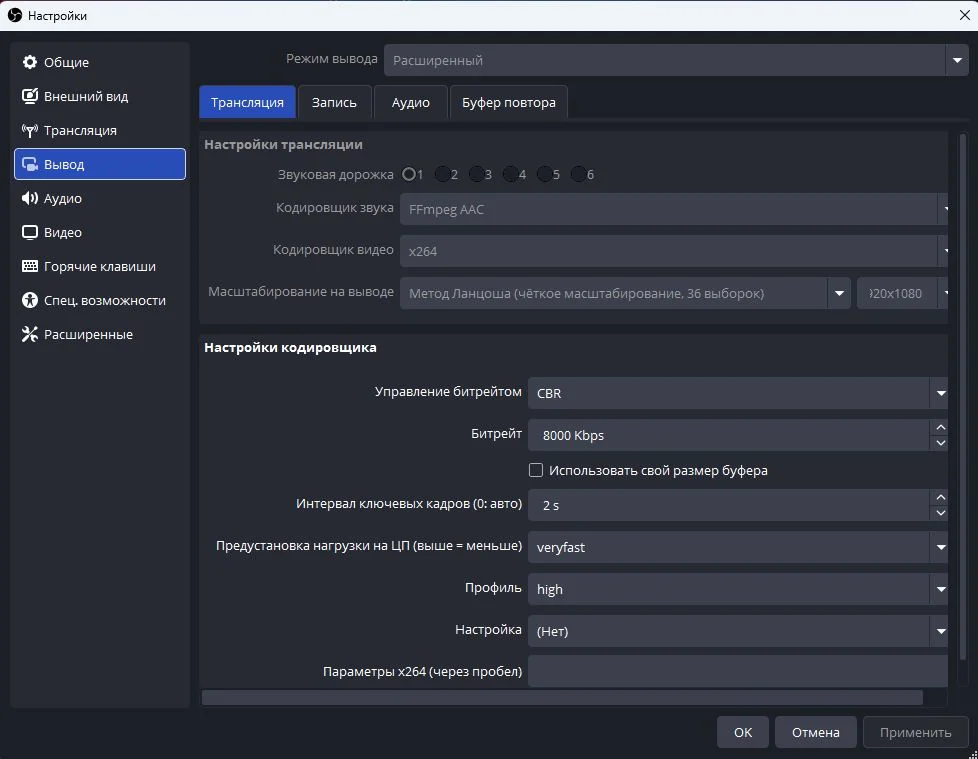Click the Расширенные tools icon
978x759 pixels.
[x=29, y=334]
